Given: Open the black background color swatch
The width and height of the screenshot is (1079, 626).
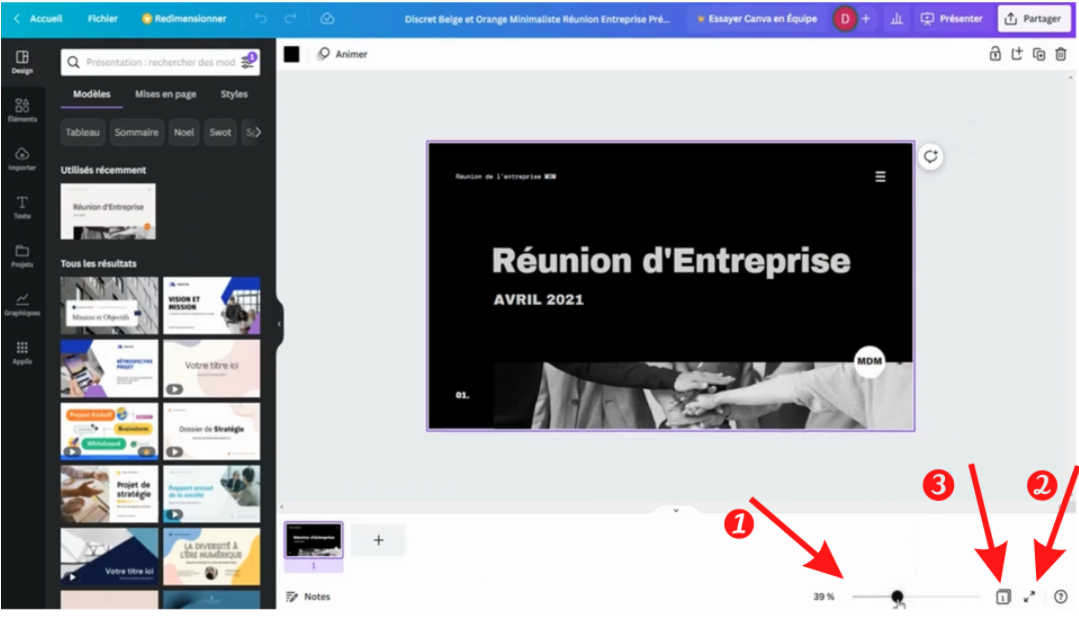Looking at the screenshot, I should tap(292, 55).
